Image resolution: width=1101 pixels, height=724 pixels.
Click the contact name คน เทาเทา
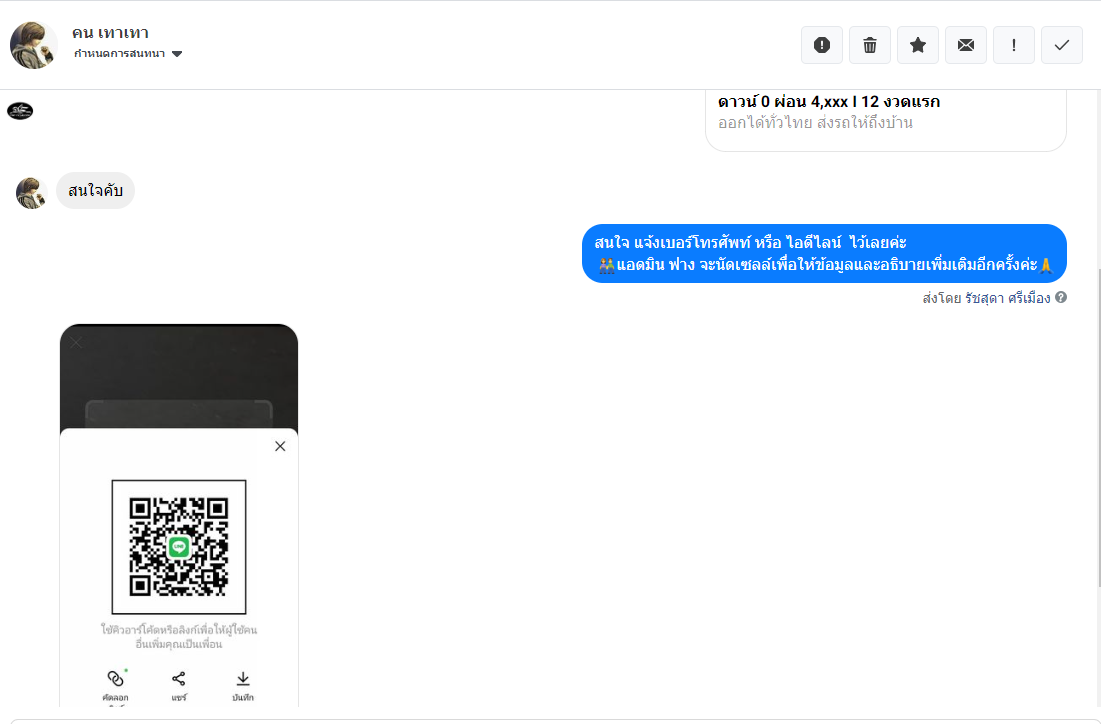click(110, 32)
